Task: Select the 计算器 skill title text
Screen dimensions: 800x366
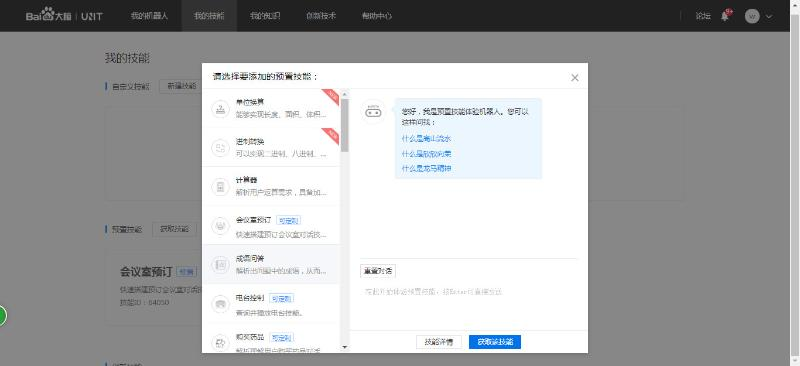Action: 246,180
